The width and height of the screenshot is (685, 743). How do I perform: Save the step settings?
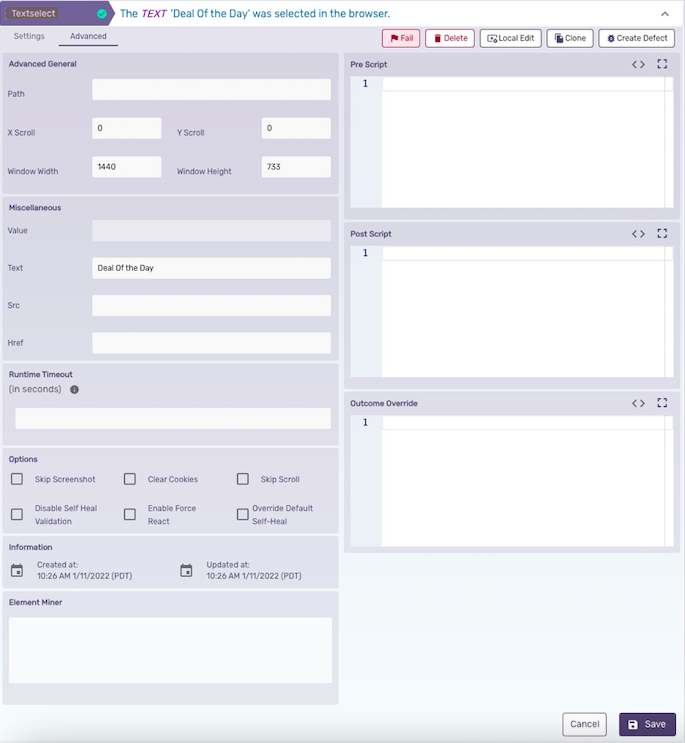(647, 724)
